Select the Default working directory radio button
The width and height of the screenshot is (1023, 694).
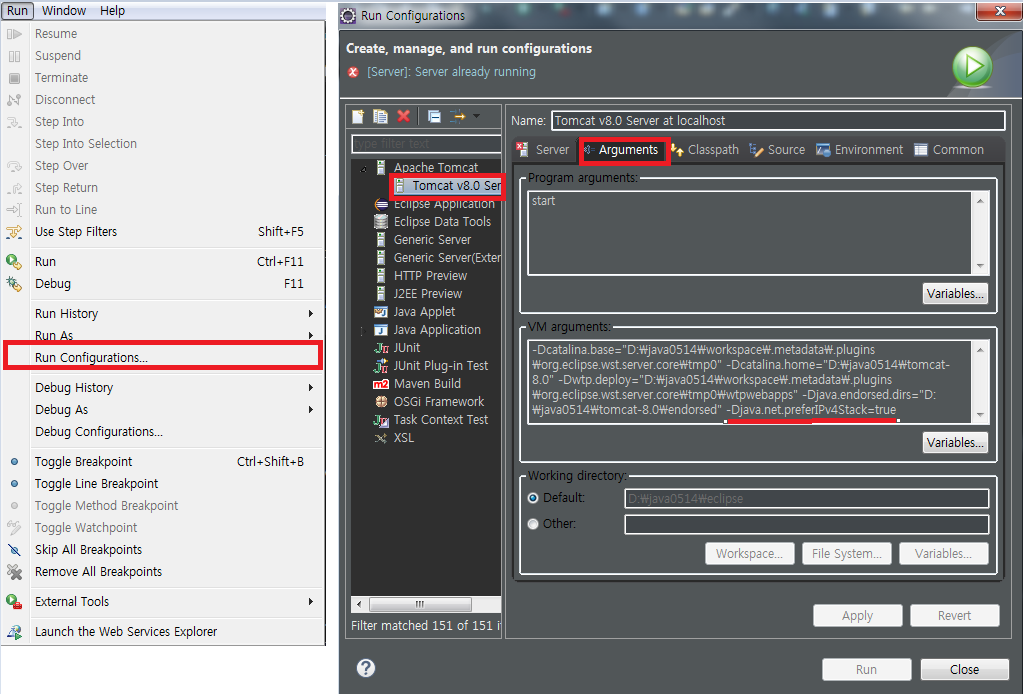[x=533, y=498]
